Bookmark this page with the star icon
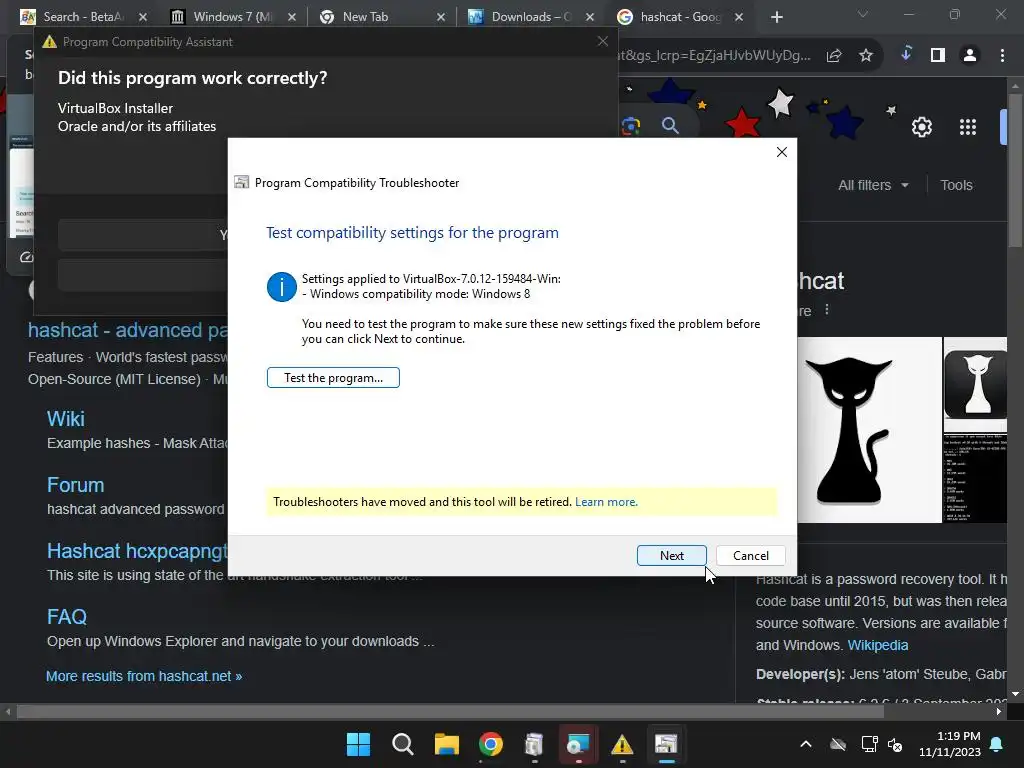The height and width of the screenshot is (768, 1024). [866, 56]
